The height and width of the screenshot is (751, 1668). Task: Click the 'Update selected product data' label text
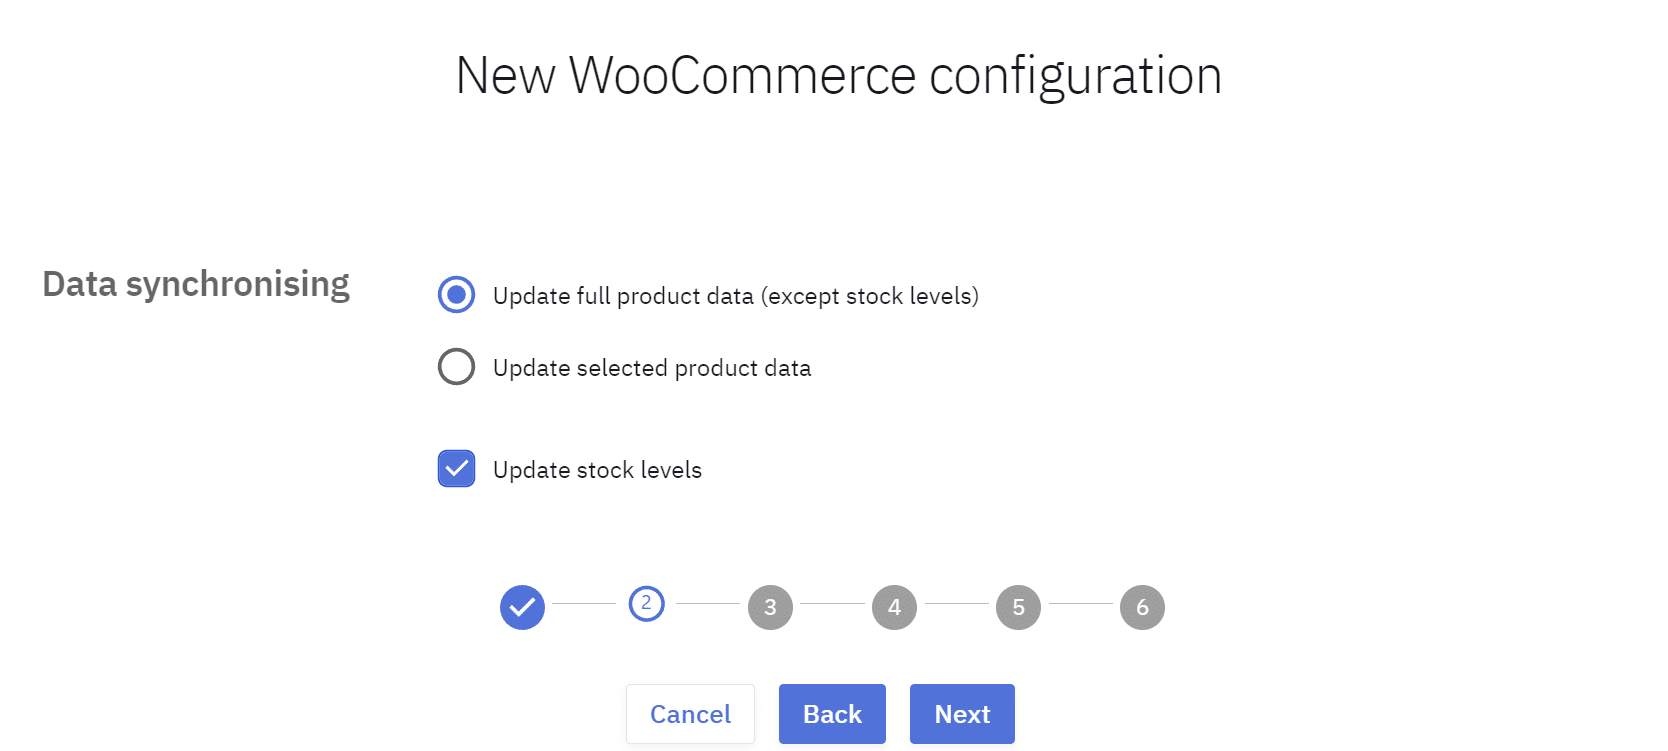(652, 368)
